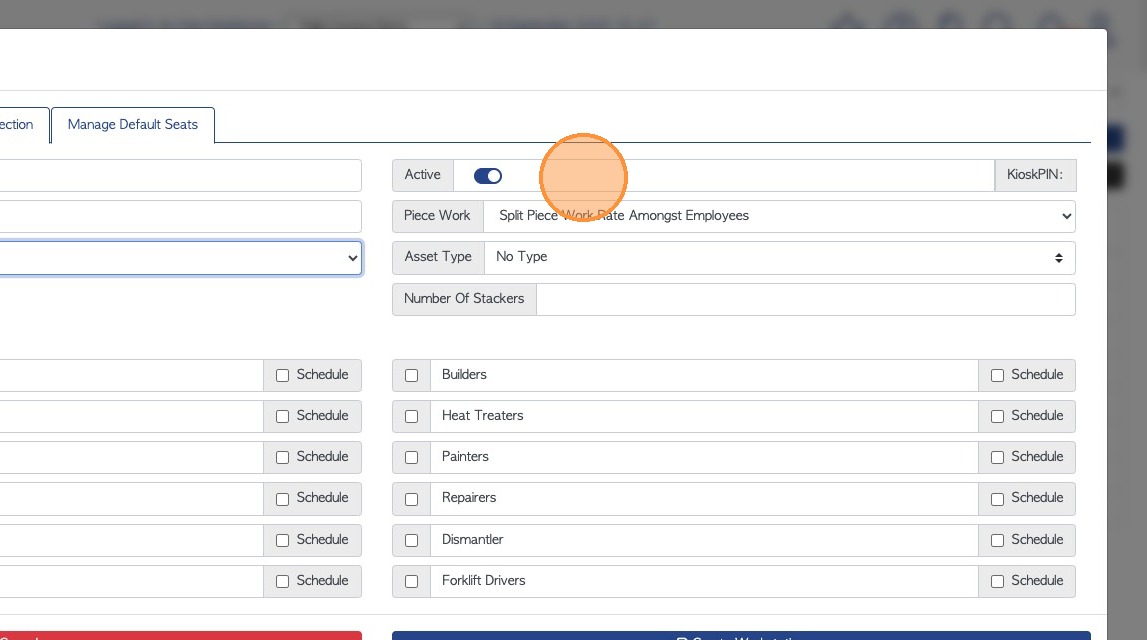Switch to the Manage Default Seats tab
The height and width of the screenshot is (640, 1147).
(x=132, y=125)
